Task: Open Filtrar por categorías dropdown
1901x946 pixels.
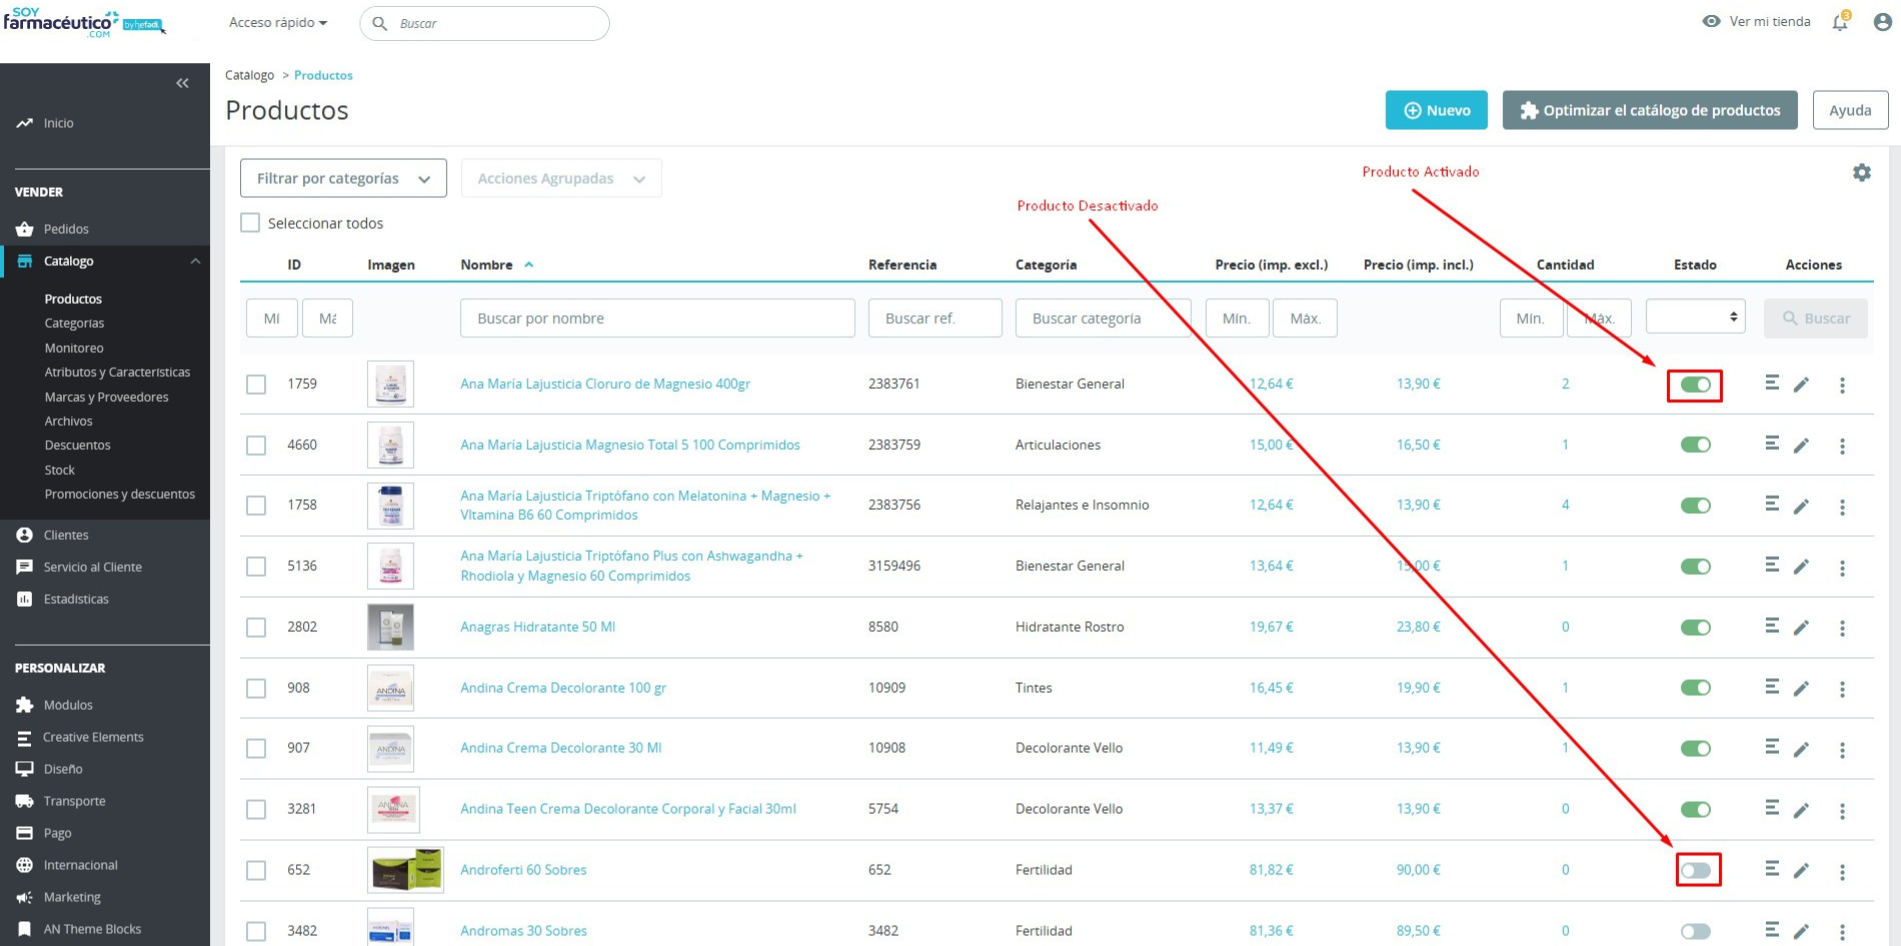Action: click(x=343, y=178)
